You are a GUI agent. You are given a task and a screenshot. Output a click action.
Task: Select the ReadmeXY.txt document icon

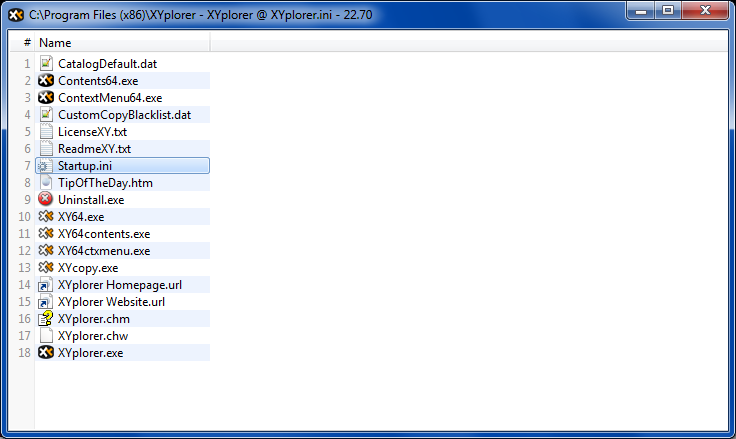[46, 148]
